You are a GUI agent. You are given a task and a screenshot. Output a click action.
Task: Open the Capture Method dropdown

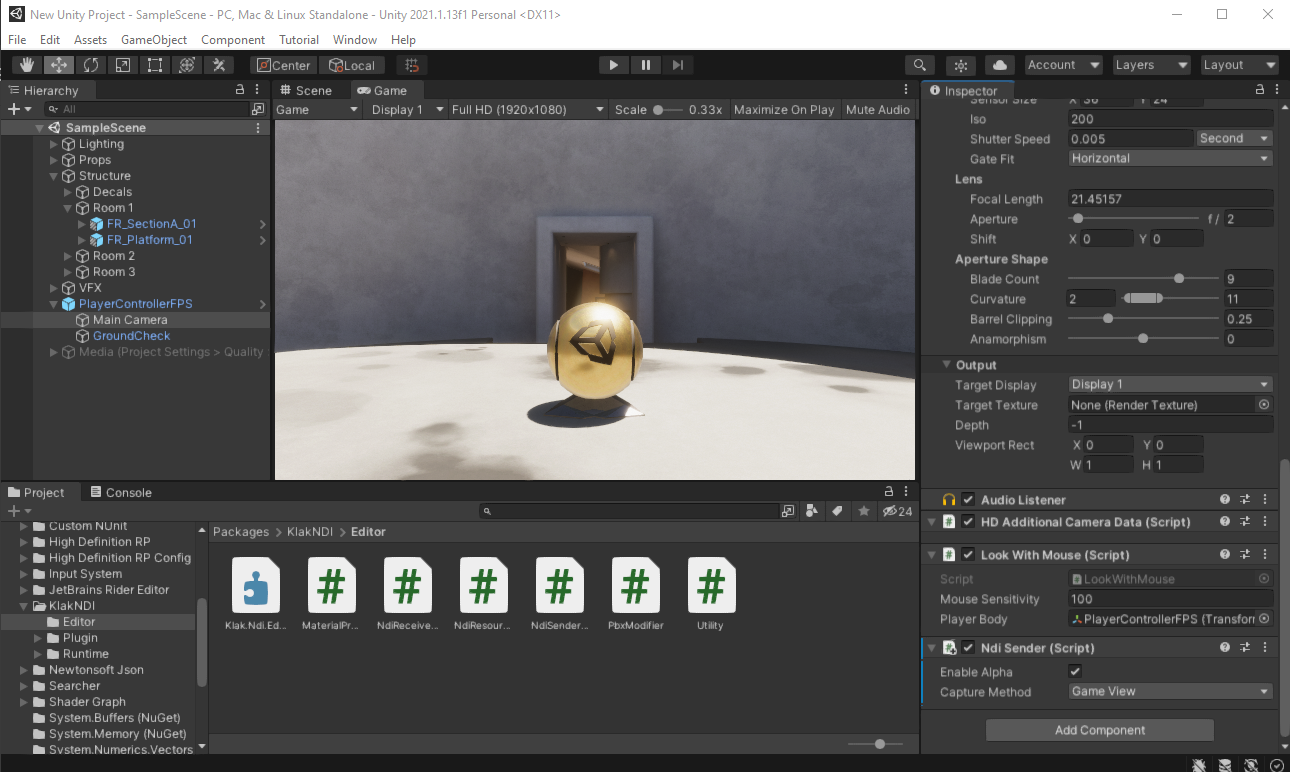point(1168,691)
